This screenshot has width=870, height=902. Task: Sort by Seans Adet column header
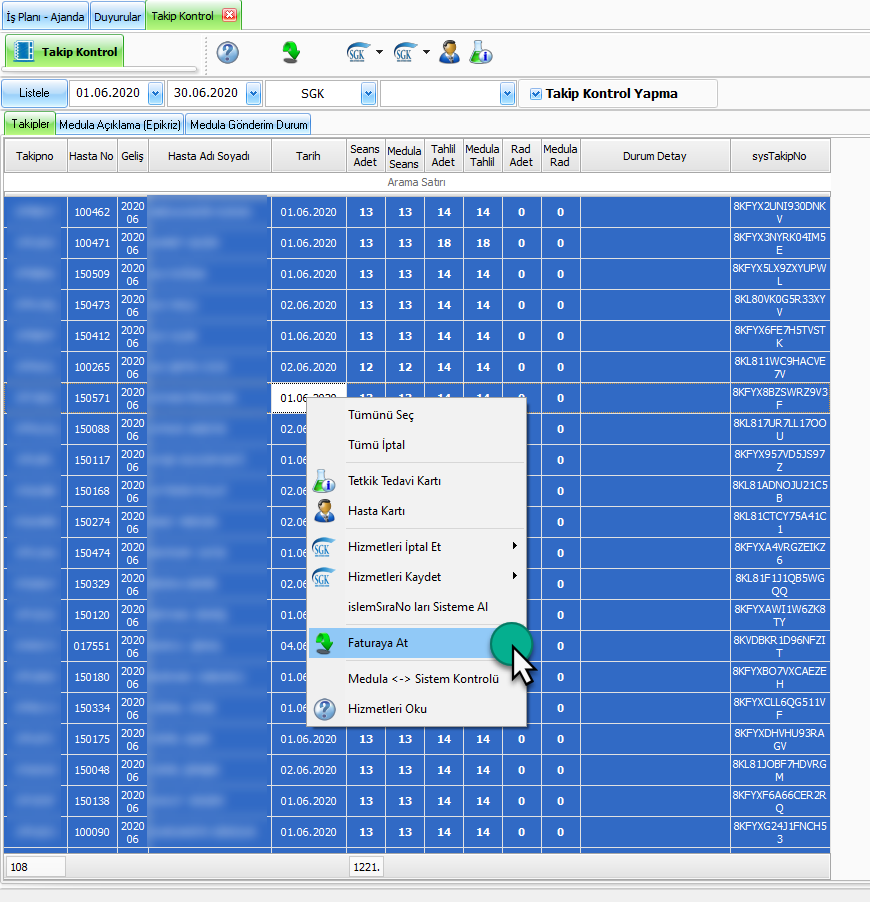coord(365,156)
